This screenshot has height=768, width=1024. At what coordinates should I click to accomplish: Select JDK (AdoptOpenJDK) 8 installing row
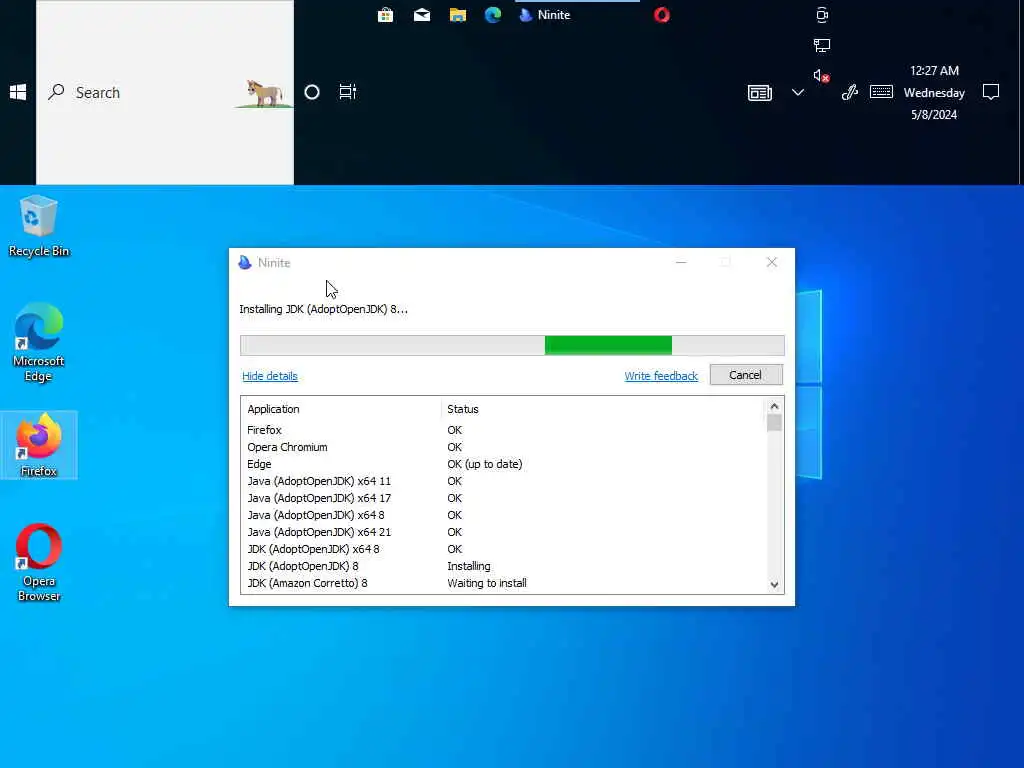(x=503, y=566)
